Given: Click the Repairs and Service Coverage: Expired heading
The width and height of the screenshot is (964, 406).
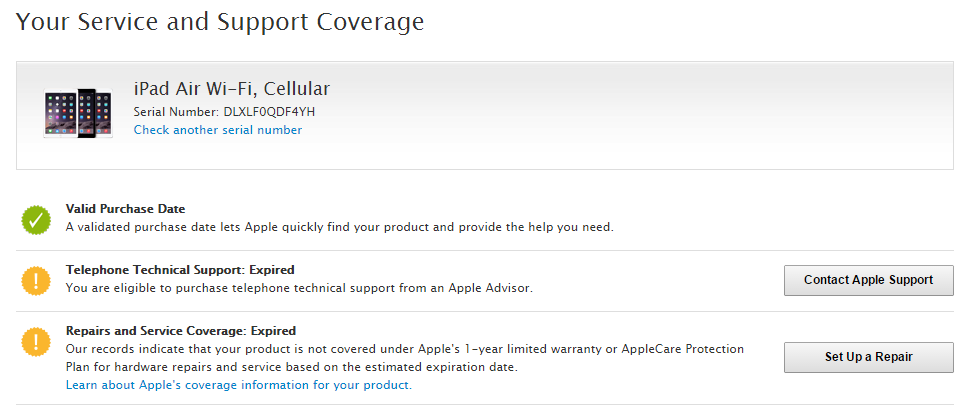Looking at the screenshot, I should 181,330.
